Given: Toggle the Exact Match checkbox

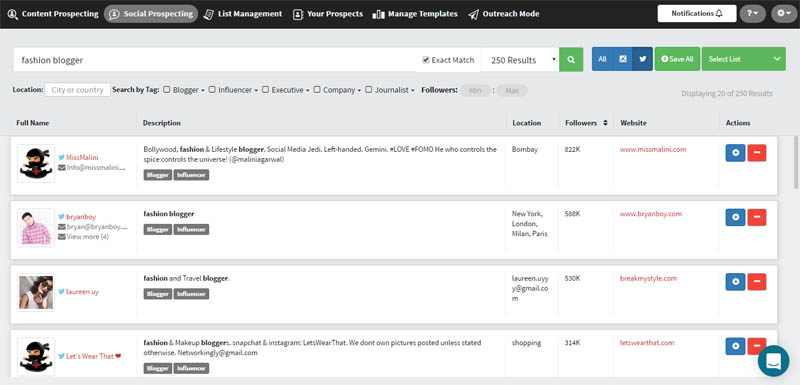Looking at the screenshot, I should coord(426,60).
